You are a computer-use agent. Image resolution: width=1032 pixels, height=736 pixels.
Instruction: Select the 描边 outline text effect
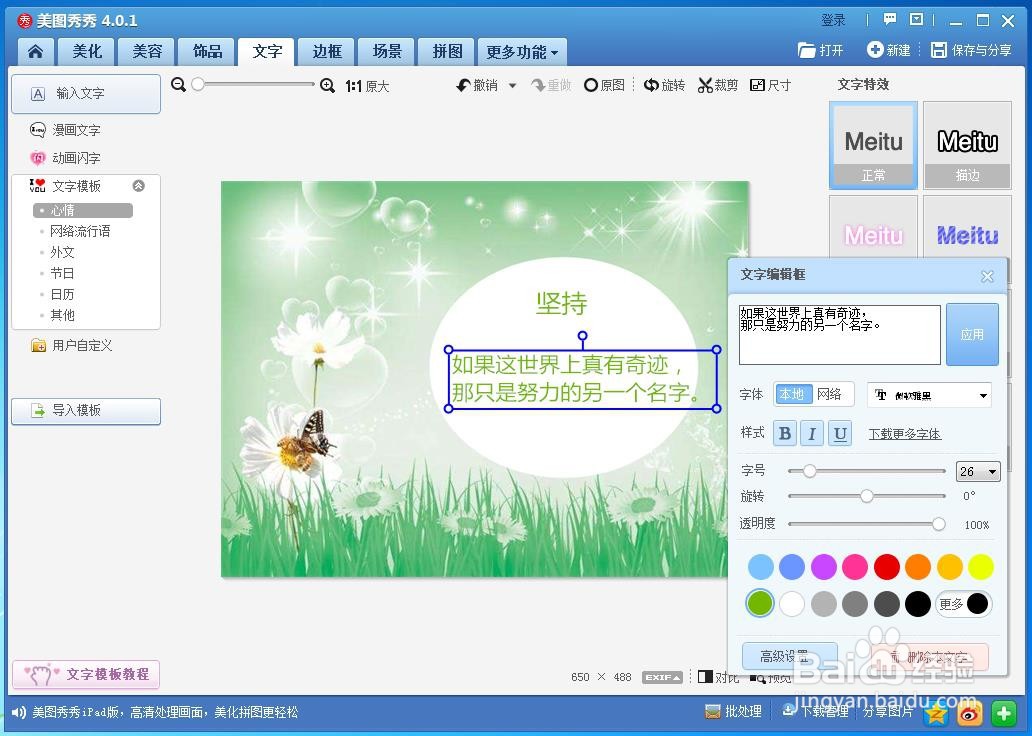point(968,145)
